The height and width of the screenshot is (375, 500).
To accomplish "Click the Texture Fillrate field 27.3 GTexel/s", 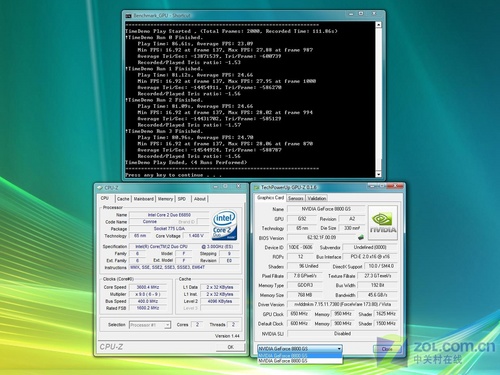I will tap(377, 276).
